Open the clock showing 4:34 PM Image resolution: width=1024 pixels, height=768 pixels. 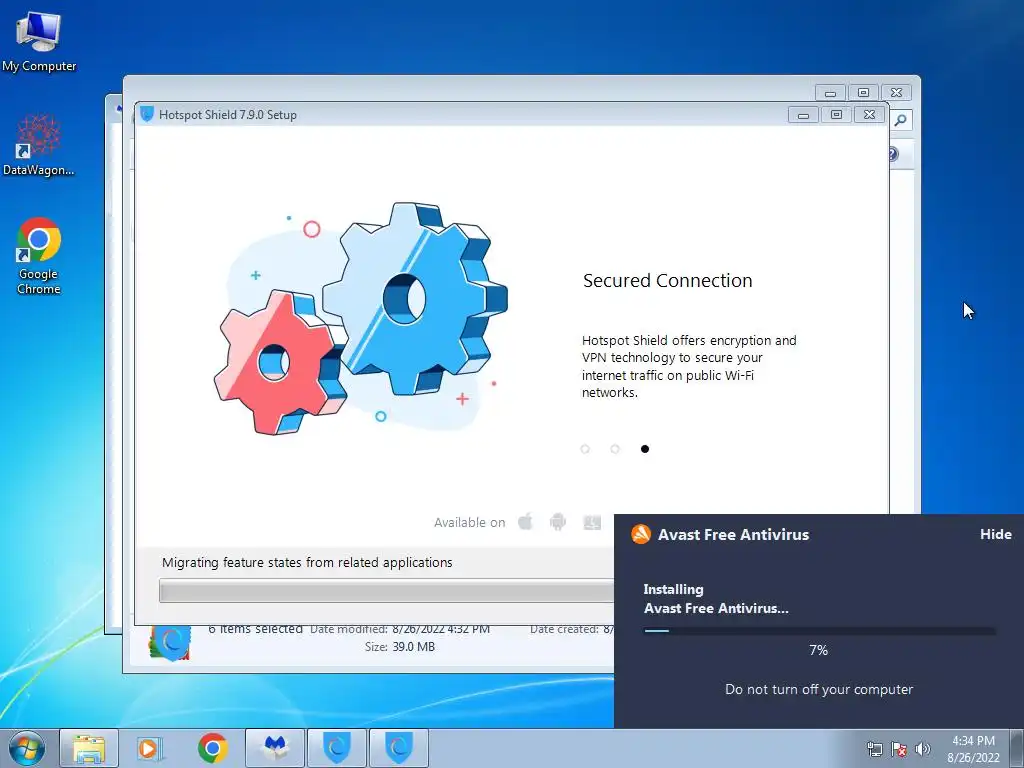point(973,748)
